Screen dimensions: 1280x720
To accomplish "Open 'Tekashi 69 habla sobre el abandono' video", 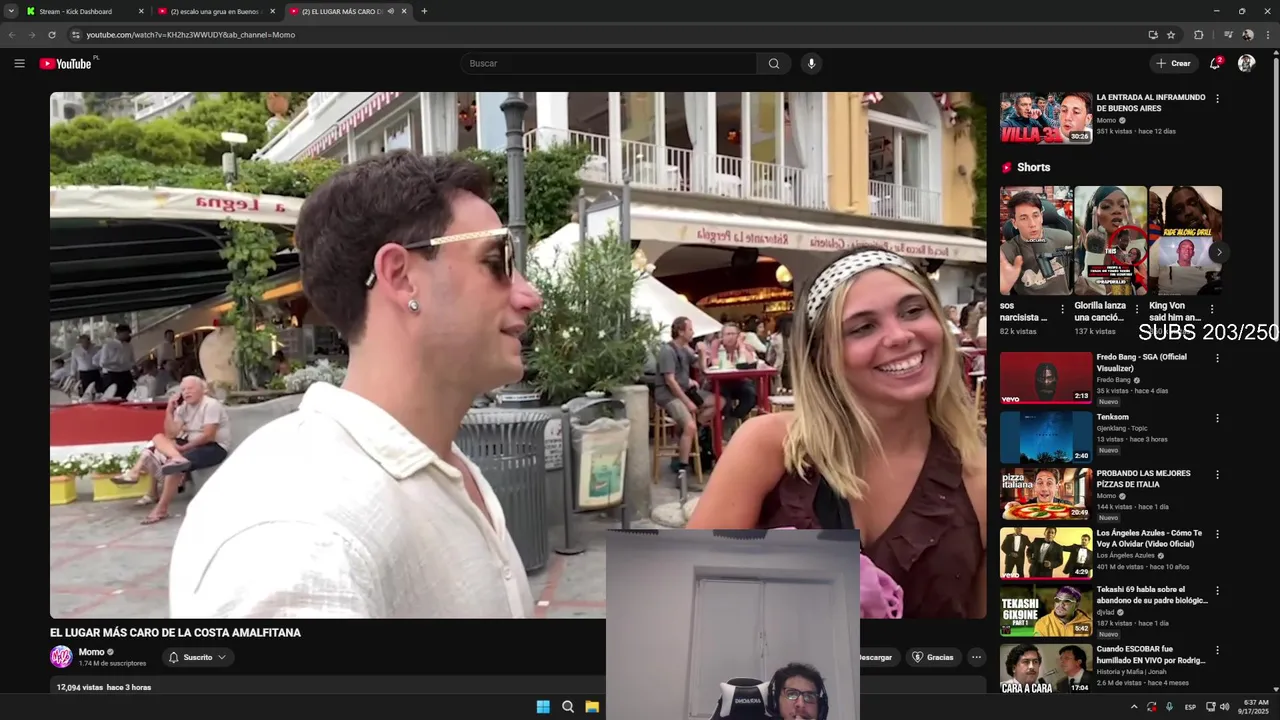I will click(1152, 595).
